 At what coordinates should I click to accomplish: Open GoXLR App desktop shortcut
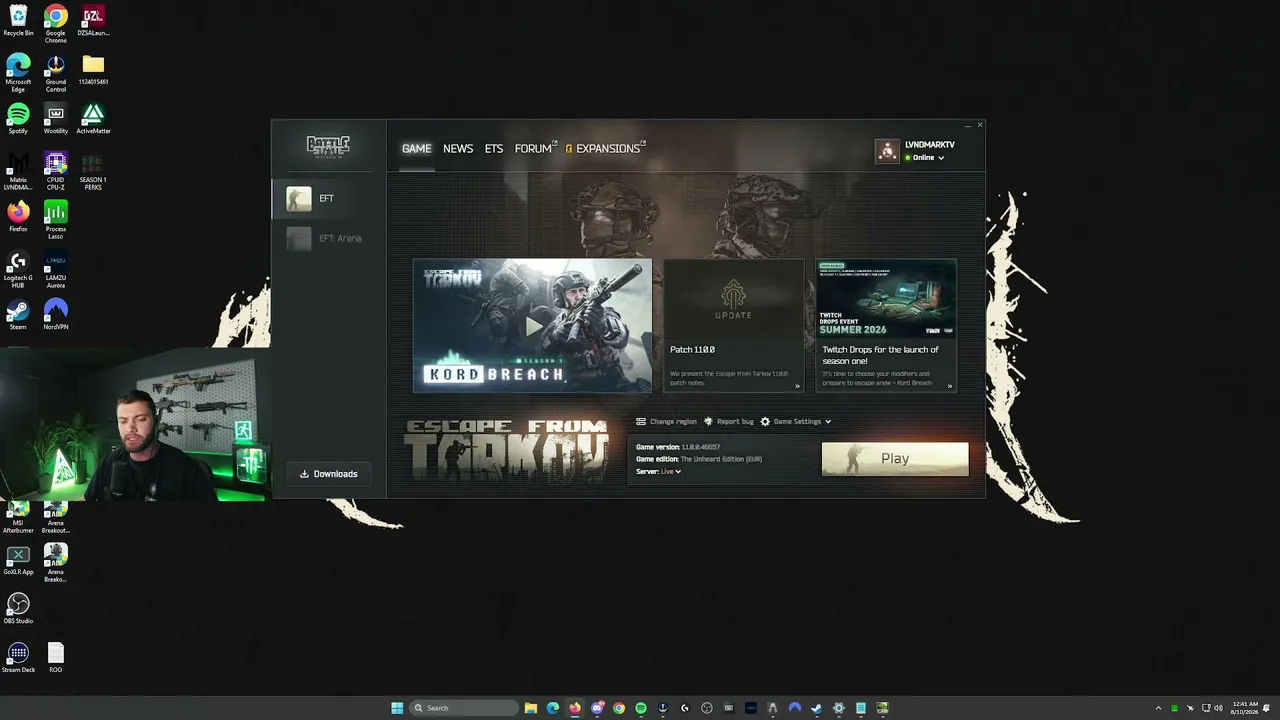click(18, 560)
